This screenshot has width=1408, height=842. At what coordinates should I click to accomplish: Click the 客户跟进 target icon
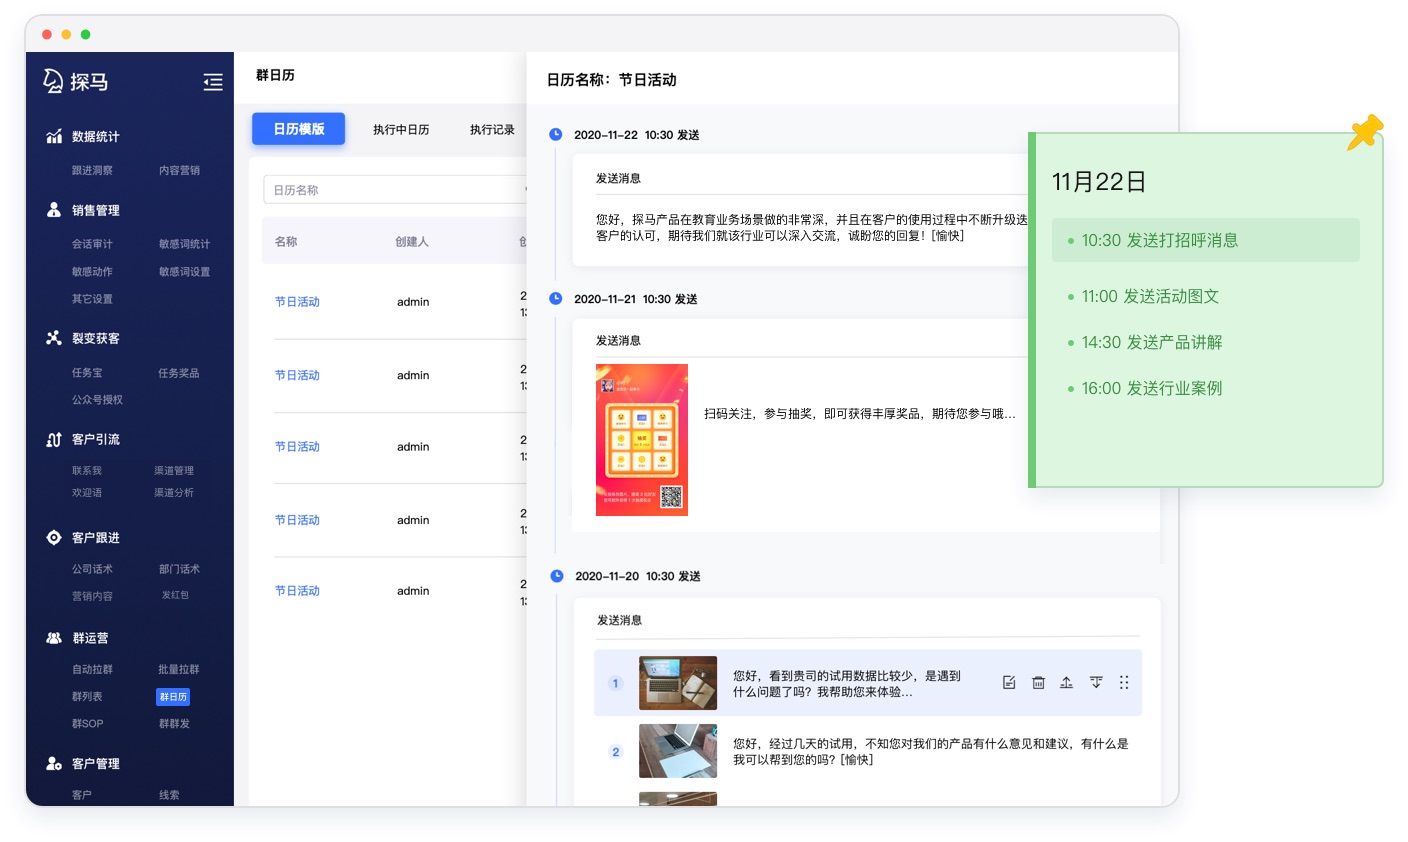(x=54, y=537)
